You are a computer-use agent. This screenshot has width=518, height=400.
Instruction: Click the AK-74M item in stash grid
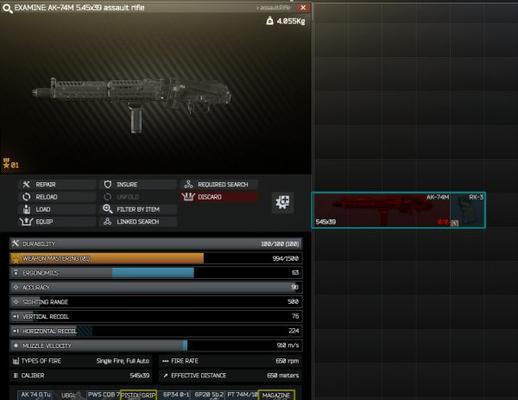381,210
